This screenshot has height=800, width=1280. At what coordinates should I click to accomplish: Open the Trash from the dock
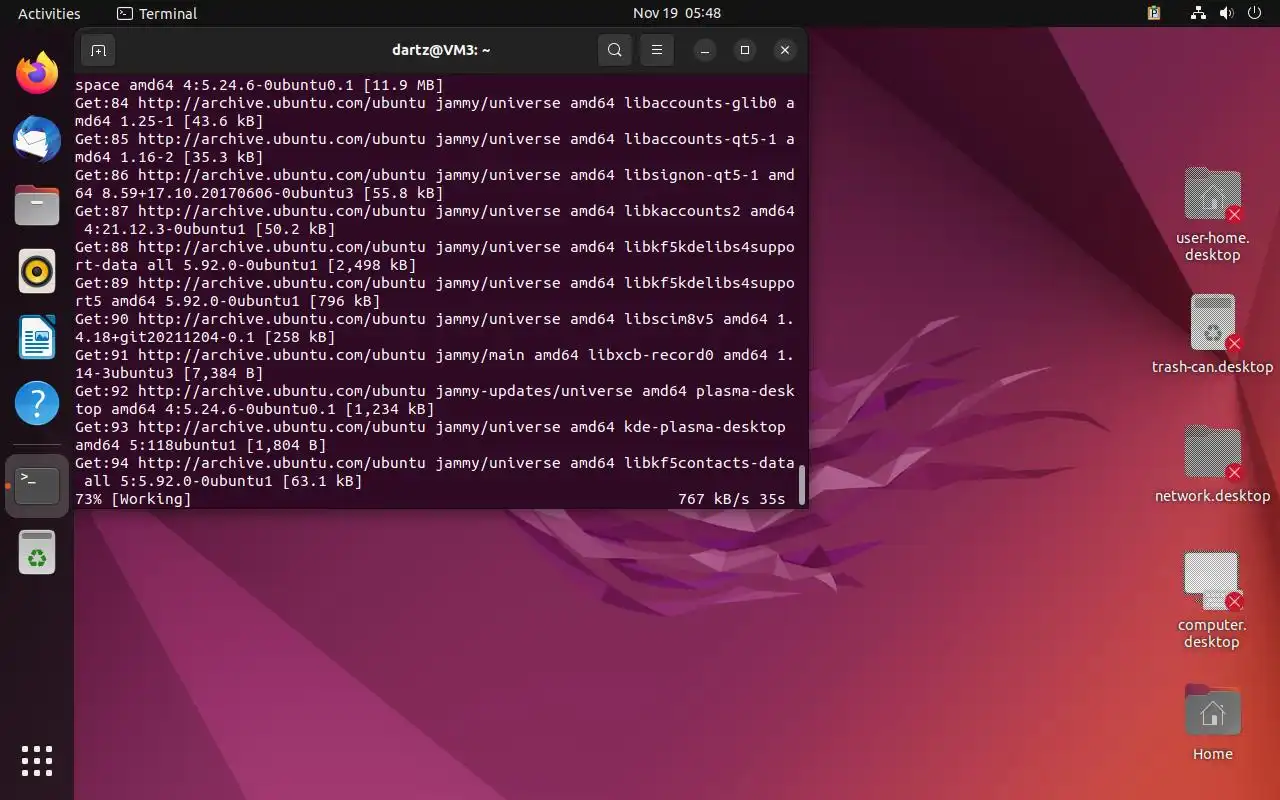click(37, 552)
